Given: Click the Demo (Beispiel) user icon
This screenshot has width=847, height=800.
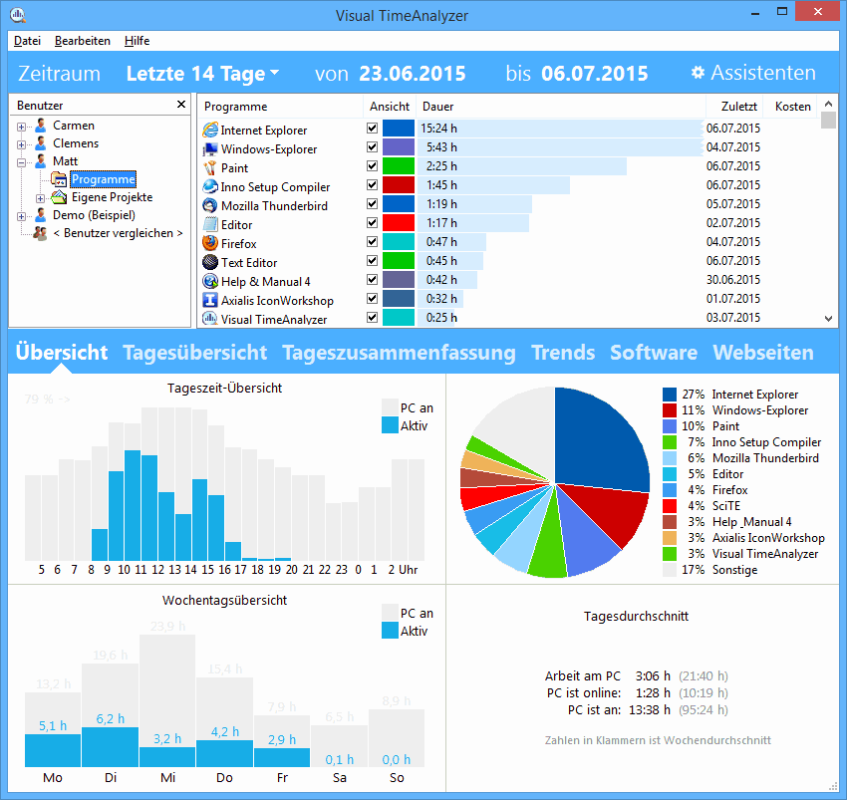Looking at the screenshot, I should click(41, 215).
